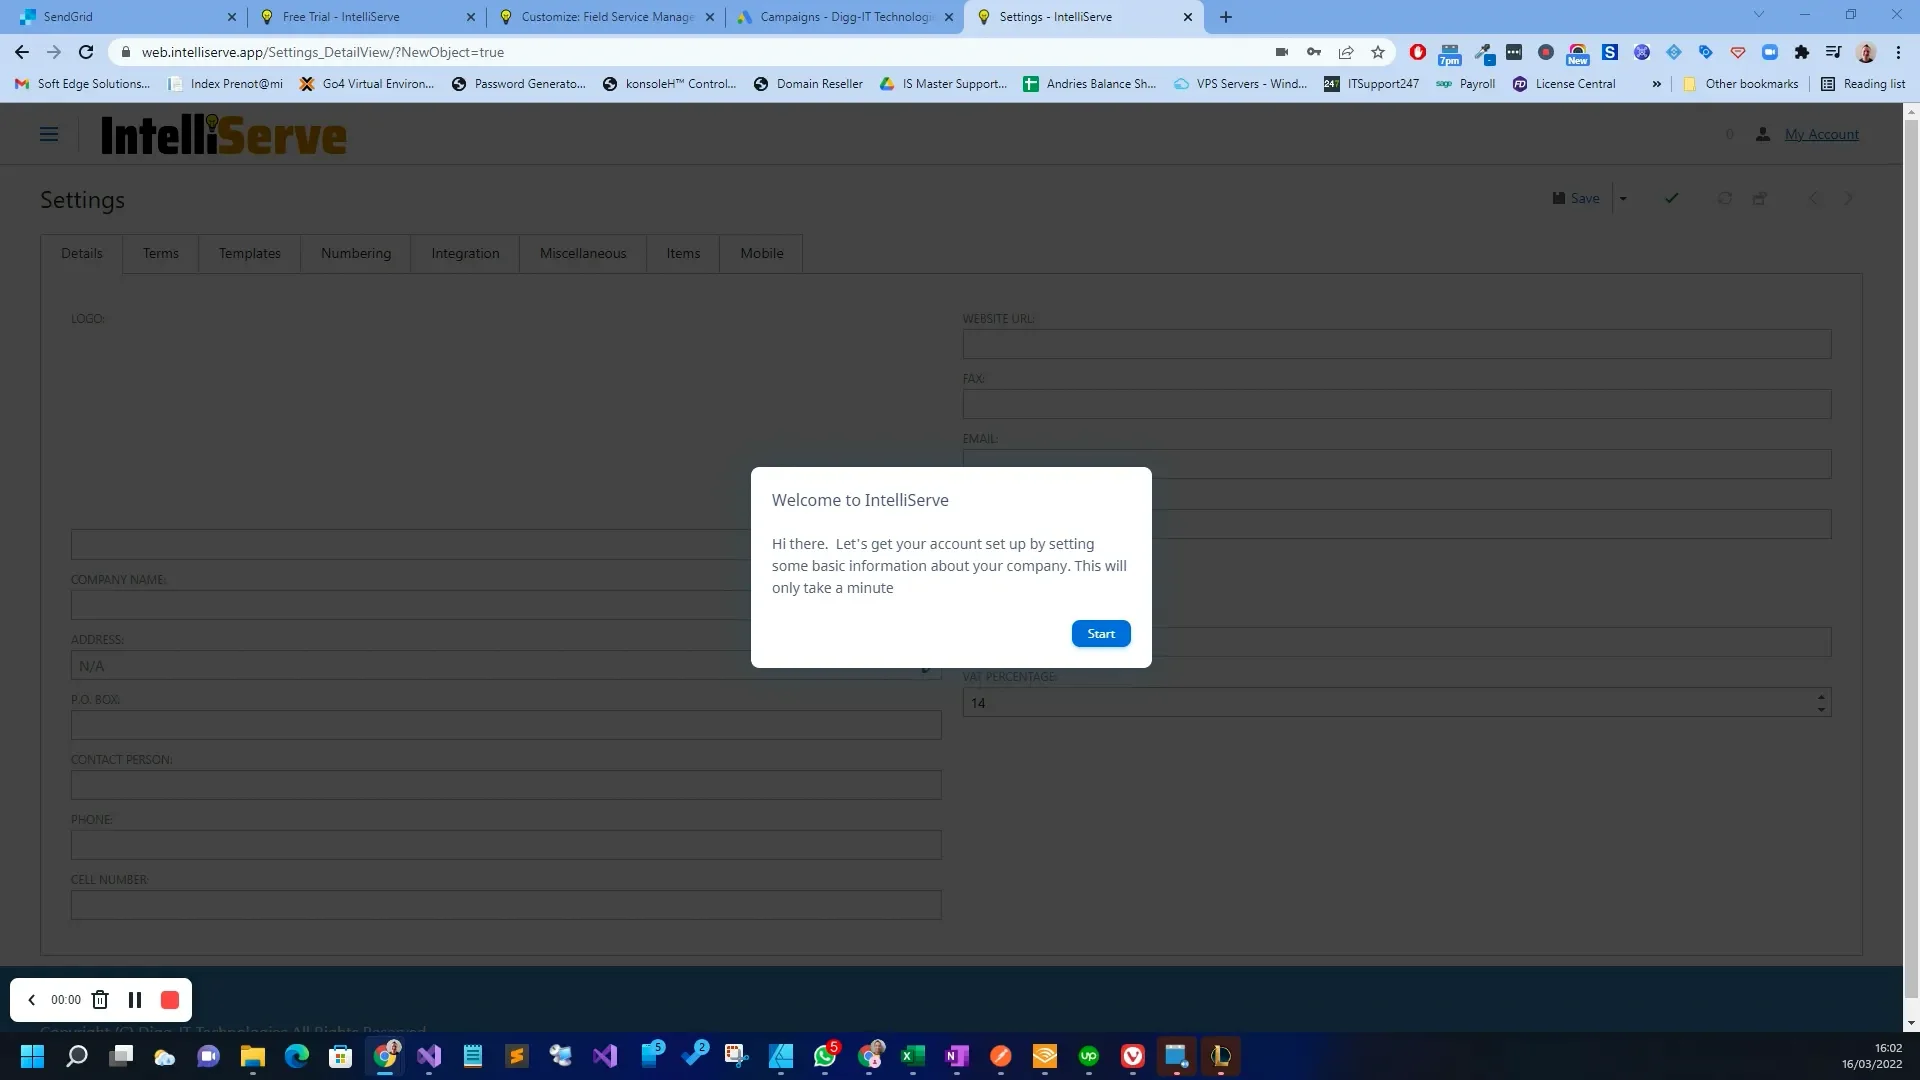Switch to the Templates tab

(x=249, y=253)
